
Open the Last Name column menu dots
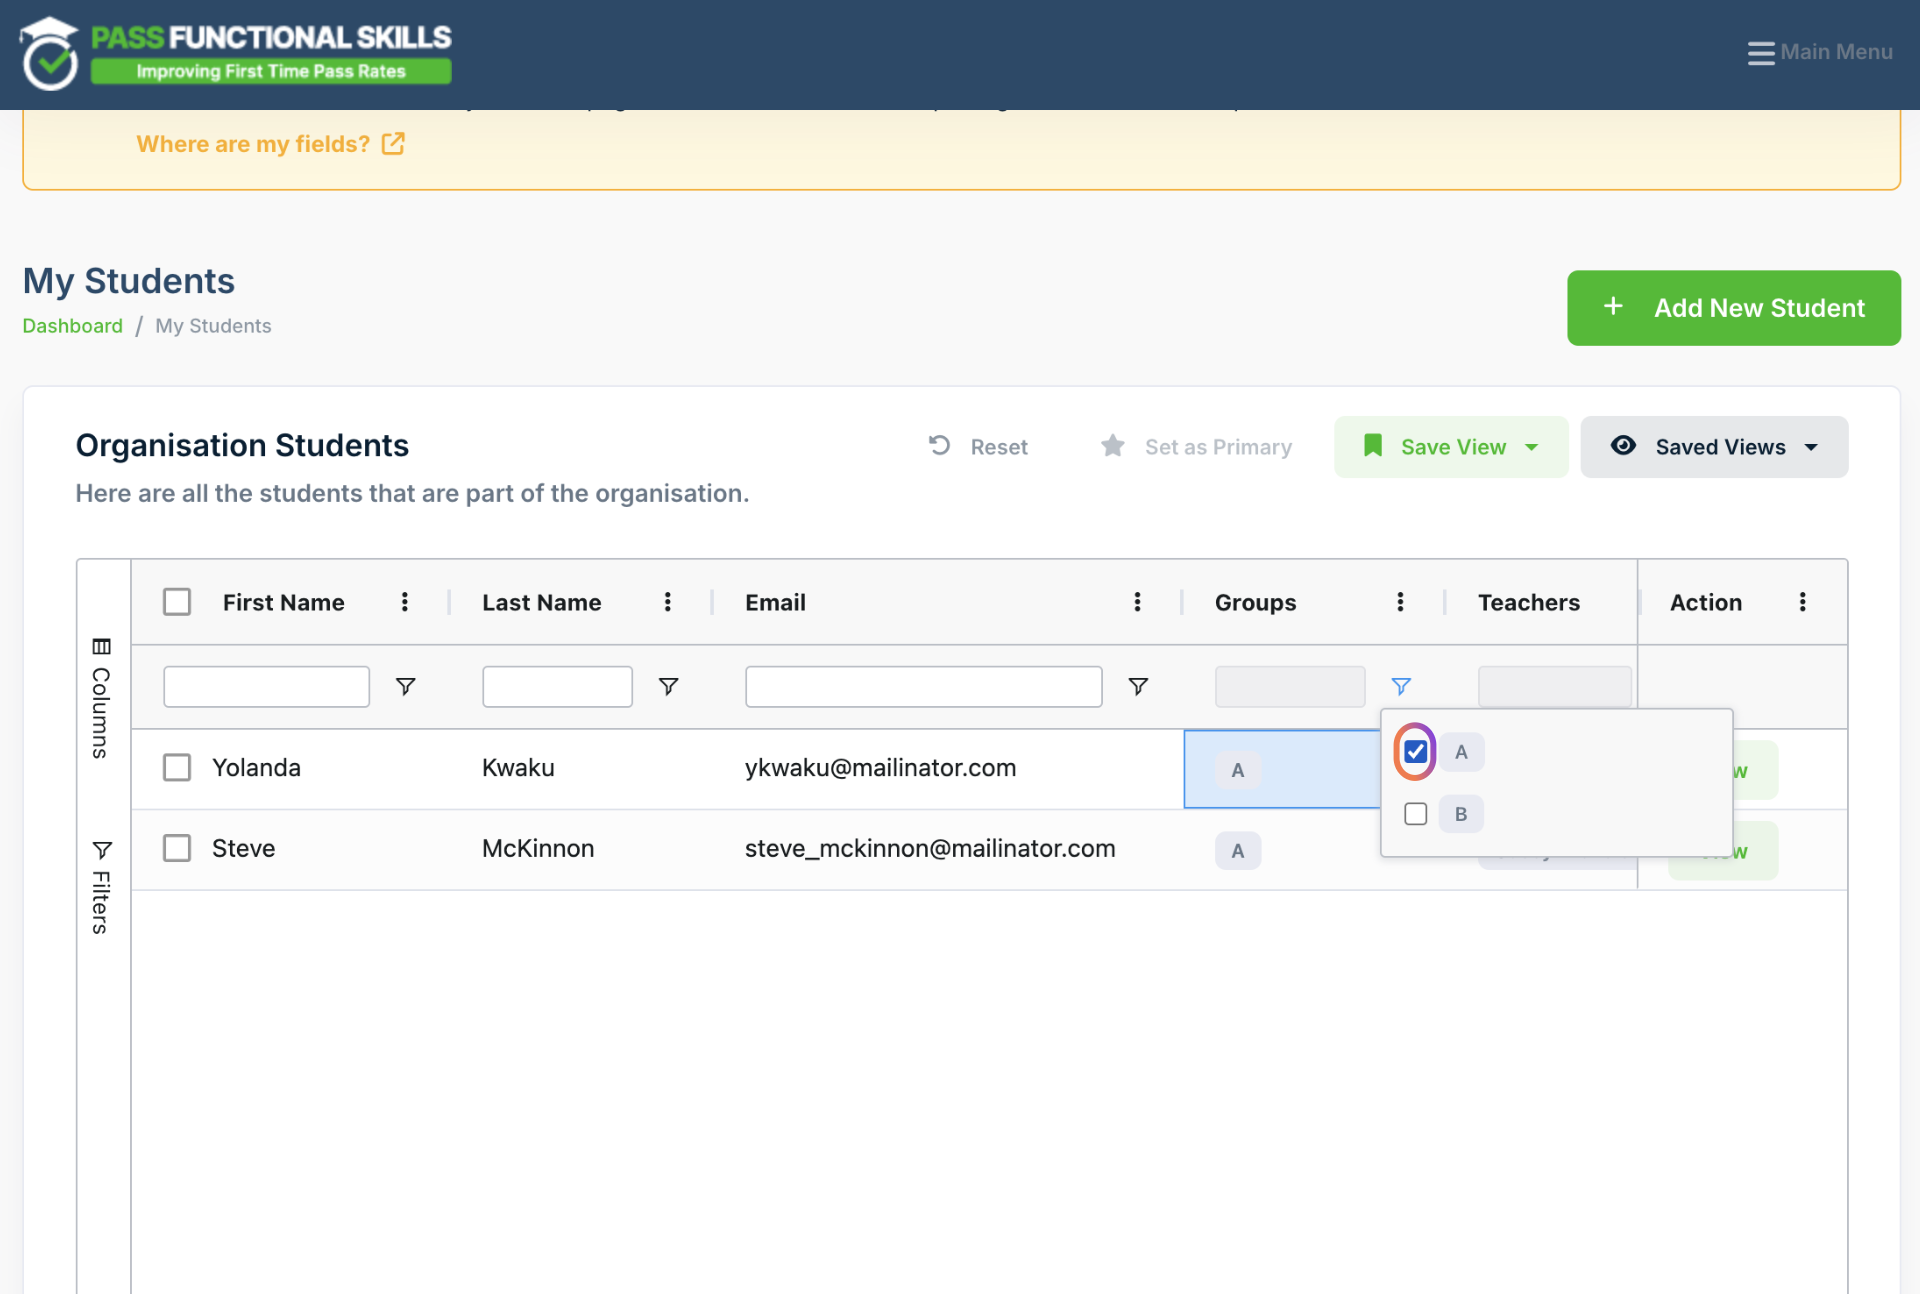668,602
